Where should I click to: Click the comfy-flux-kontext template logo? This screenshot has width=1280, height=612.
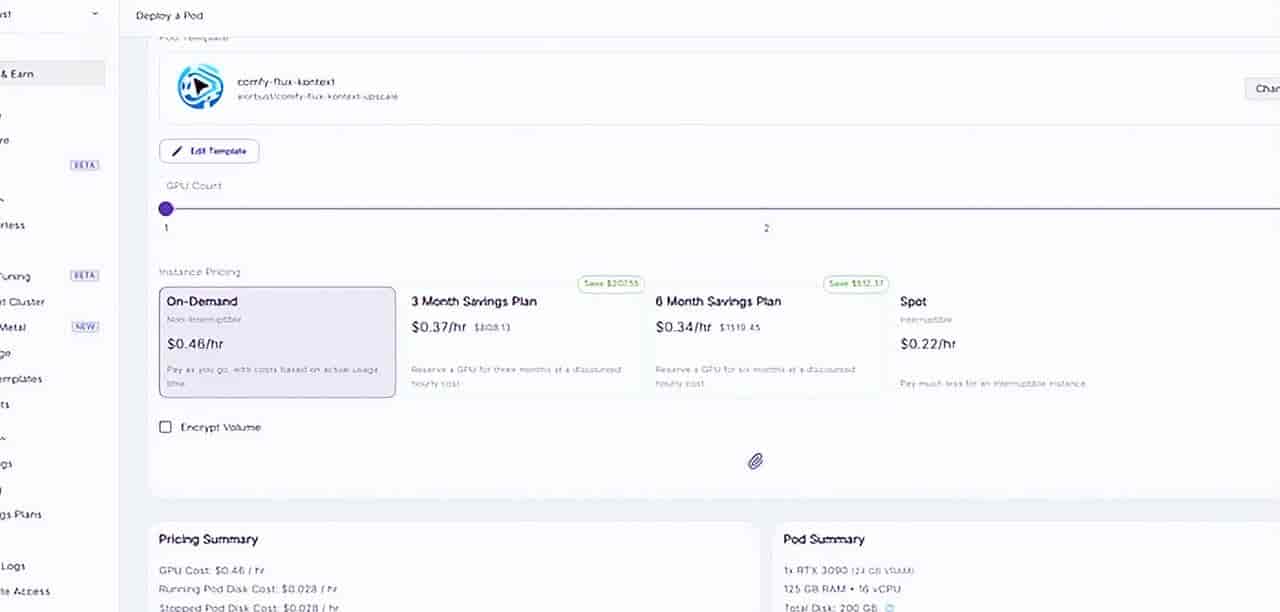coord(200,87)
